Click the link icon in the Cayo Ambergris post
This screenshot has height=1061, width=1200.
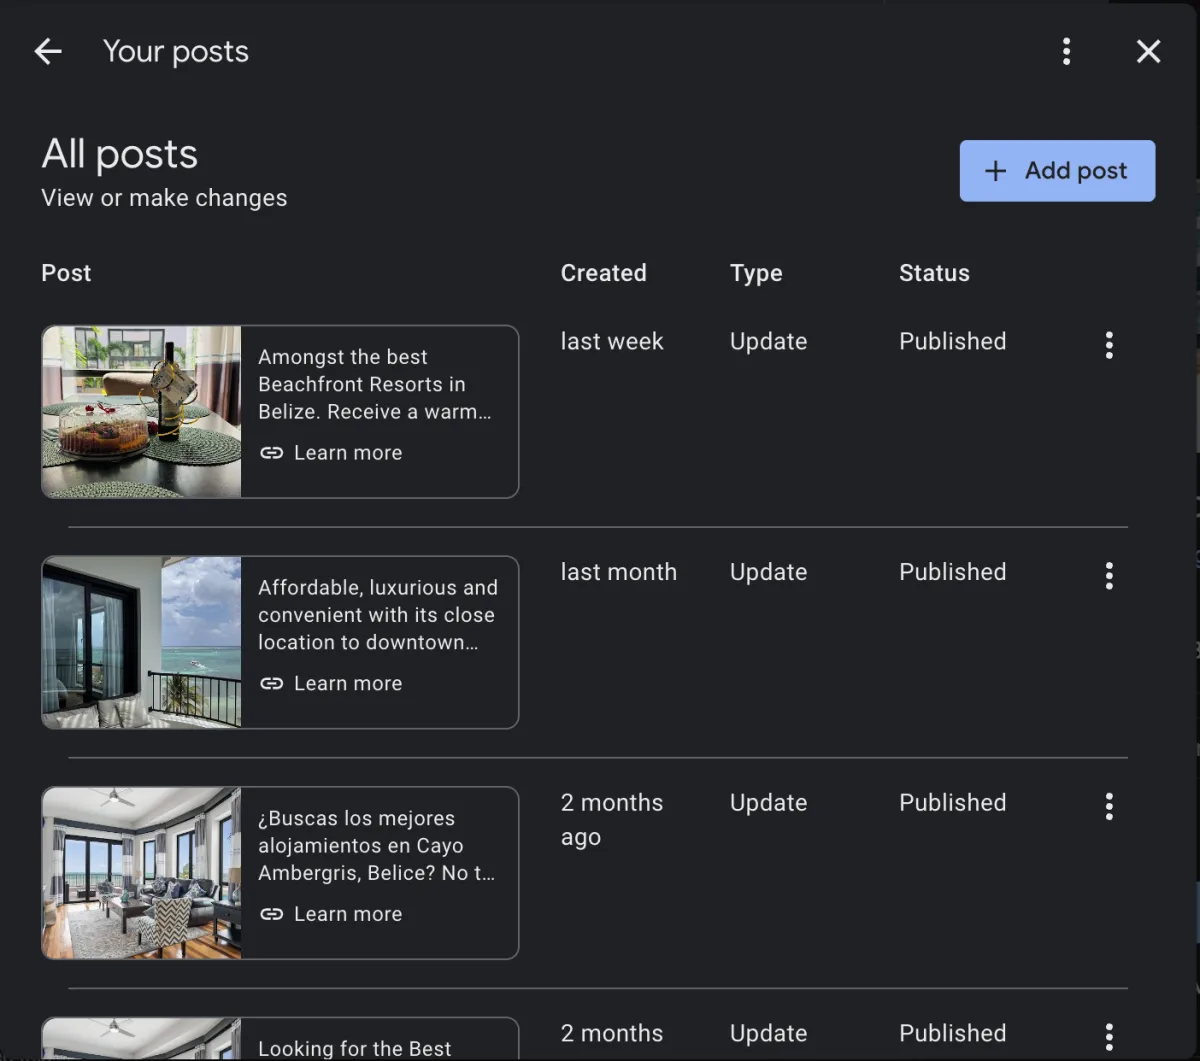[271, 915]
